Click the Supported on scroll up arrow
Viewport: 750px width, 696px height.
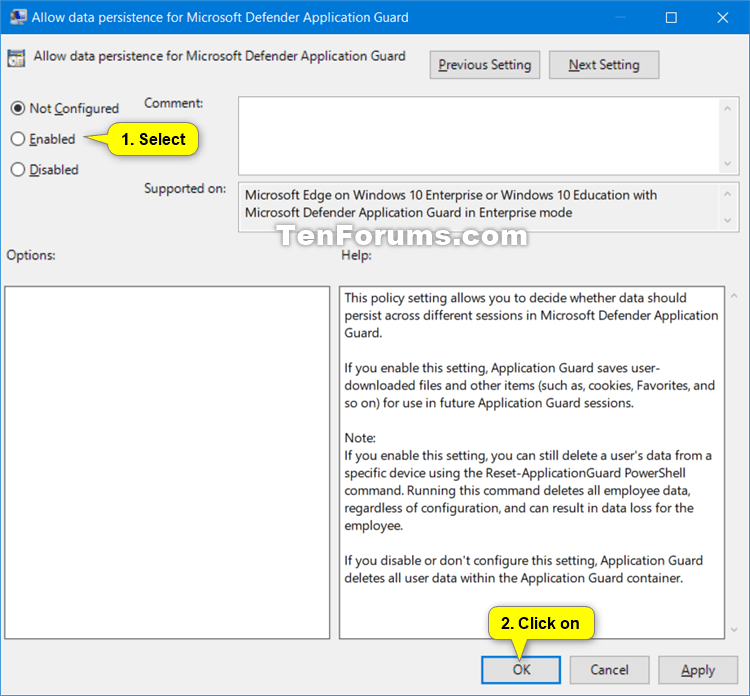[x=728, y=194]
